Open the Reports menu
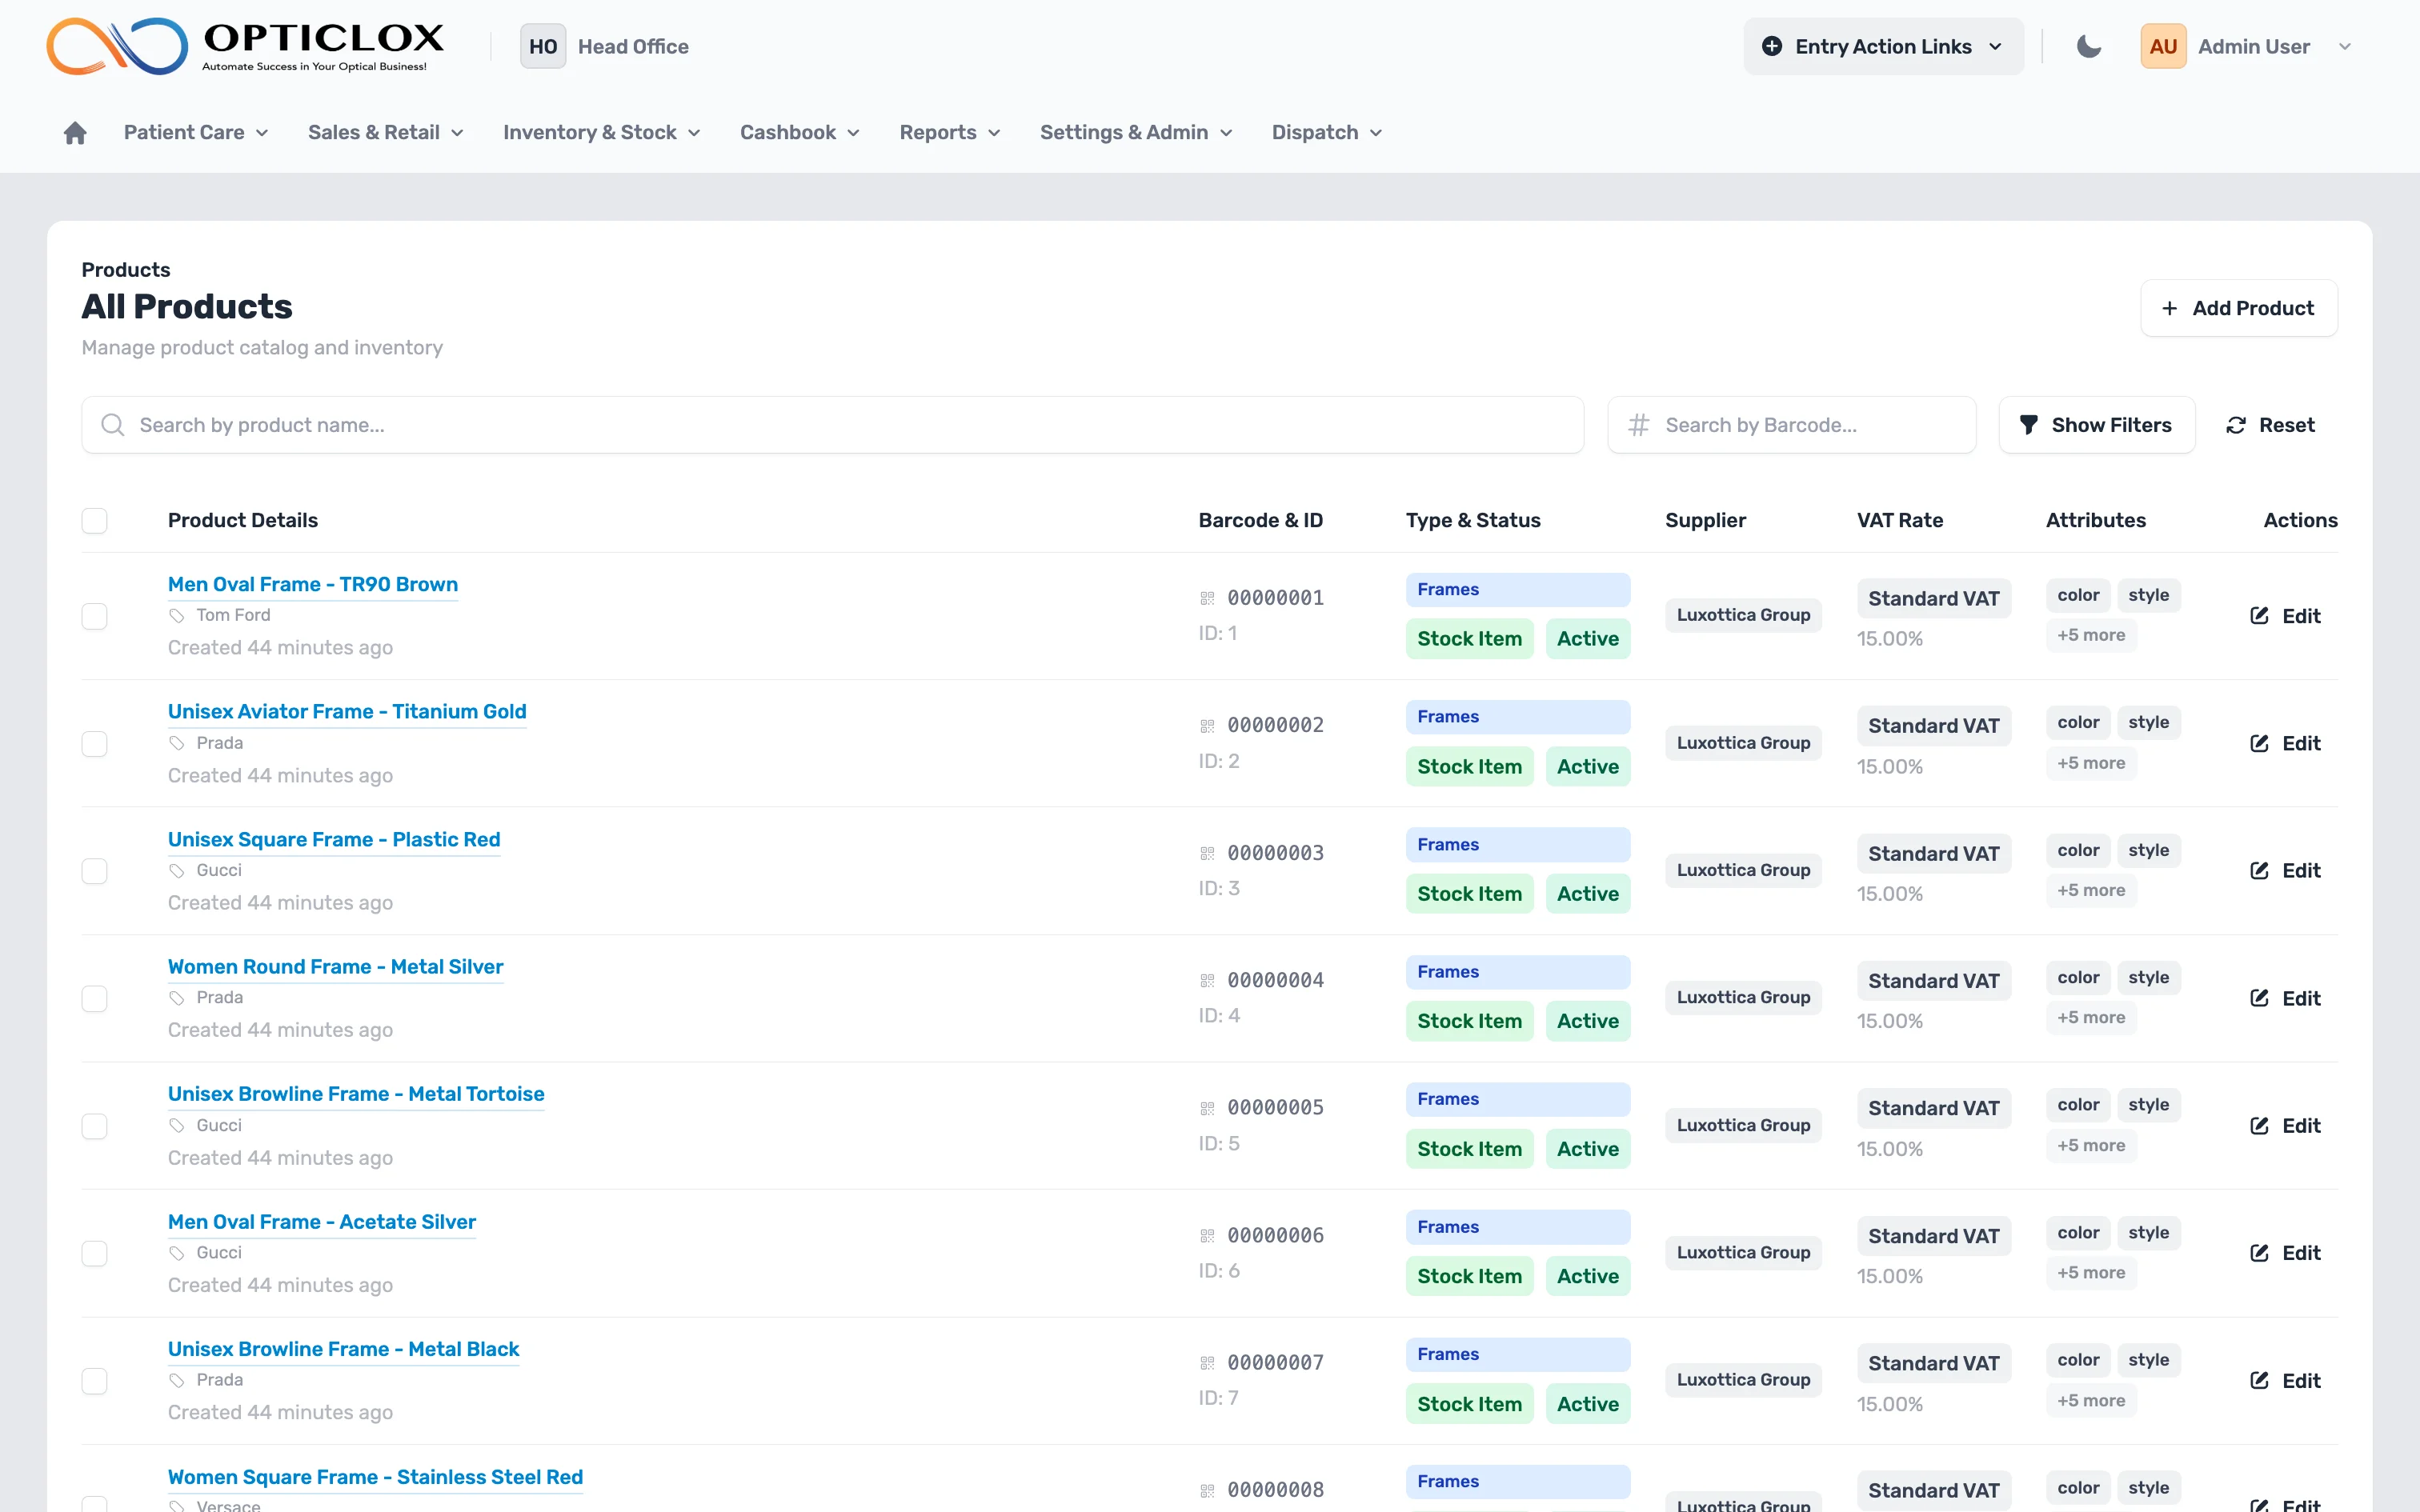Screen dimensions: 2420x1512 pos(949,133)
